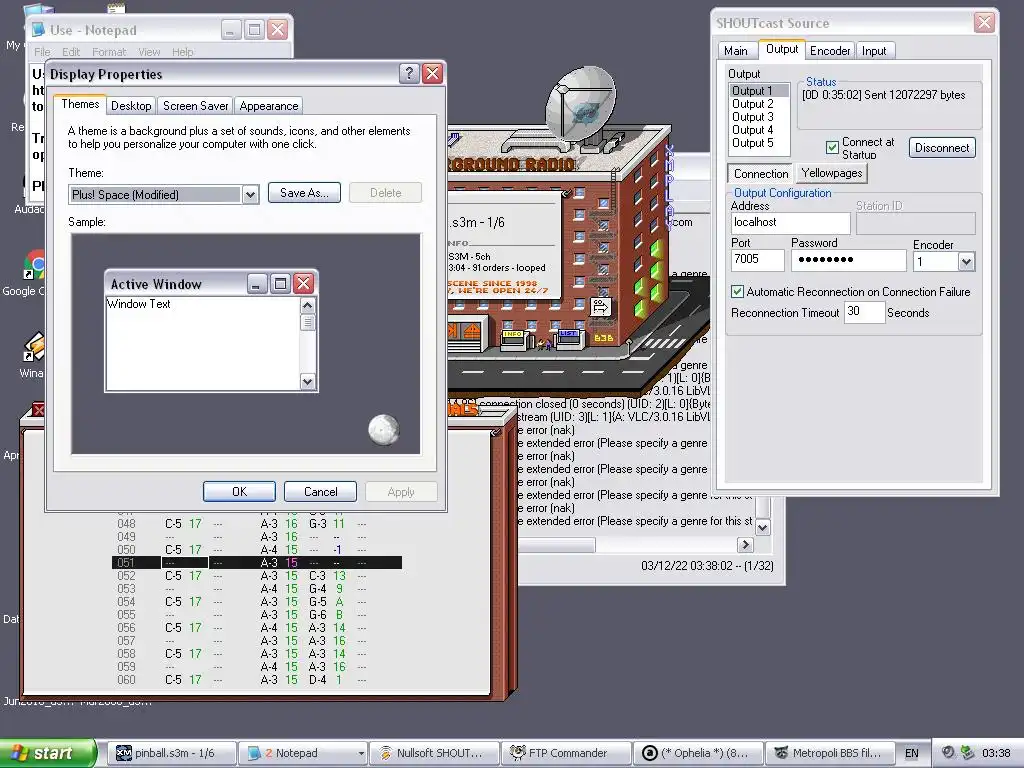Open the Winamp desktop shortcut
1024x768 pixels.
click(33, 347)
